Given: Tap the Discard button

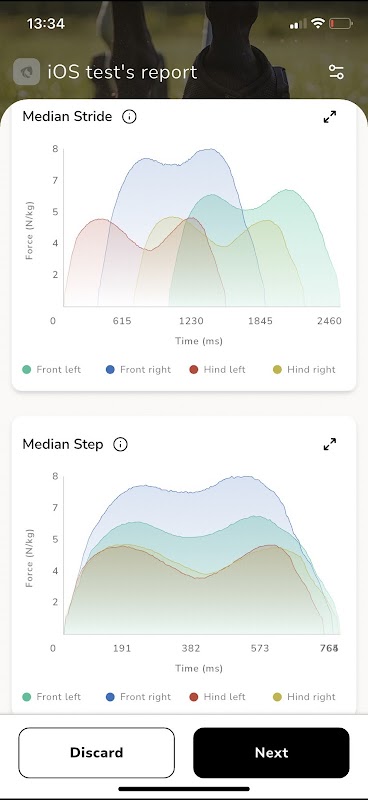Looking at the screenshot, I should 96,753.
